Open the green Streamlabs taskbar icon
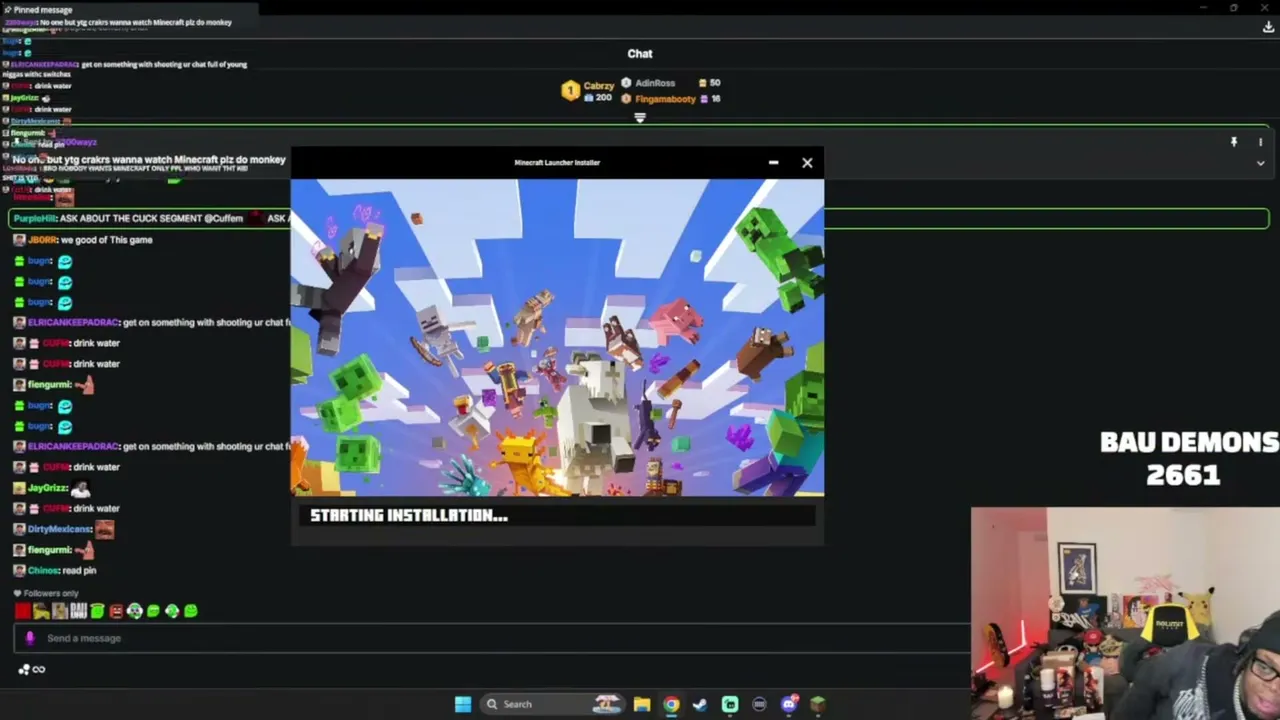The height and width of the screenshot is (720, 1280). (x=730, y=704)
